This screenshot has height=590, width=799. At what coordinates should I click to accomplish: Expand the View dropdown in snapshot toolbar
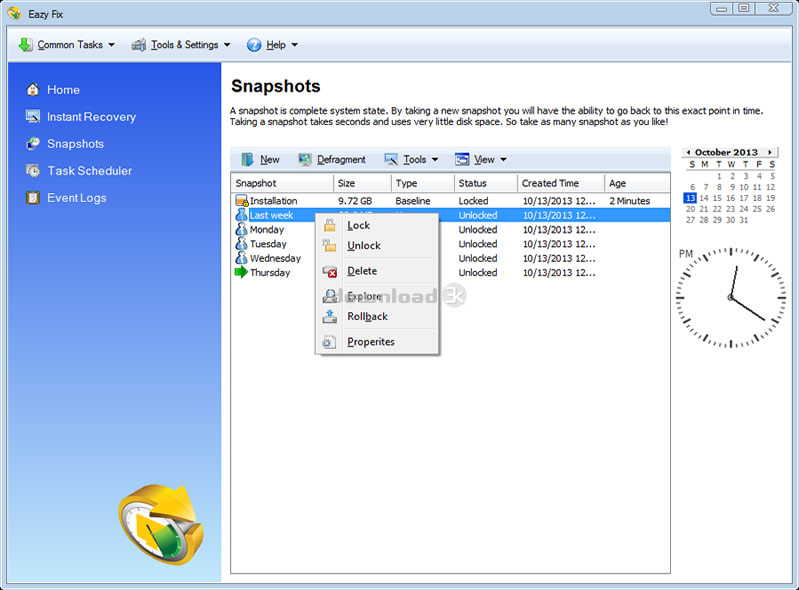(481, 159)
